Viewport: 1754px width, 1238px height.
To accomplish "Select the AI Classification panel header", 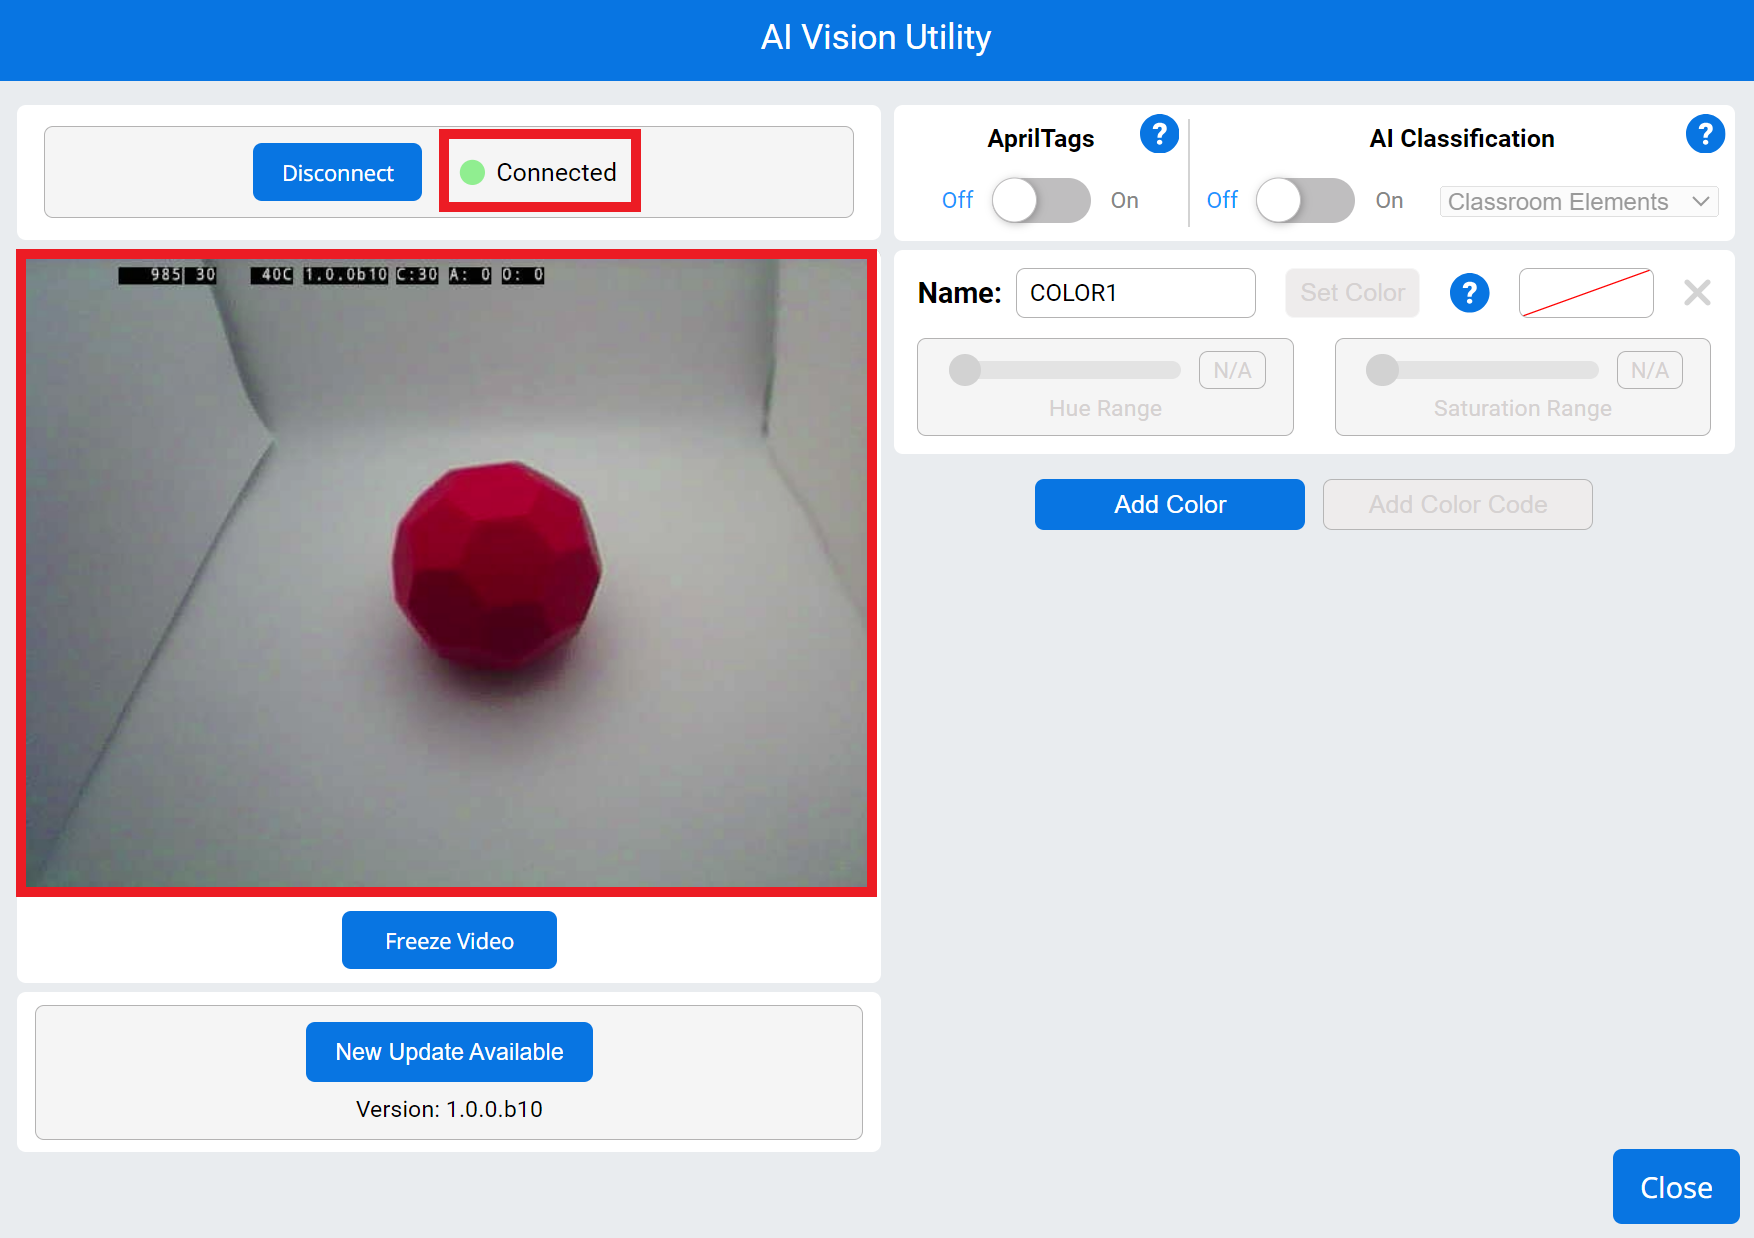I will (1461, 138).
